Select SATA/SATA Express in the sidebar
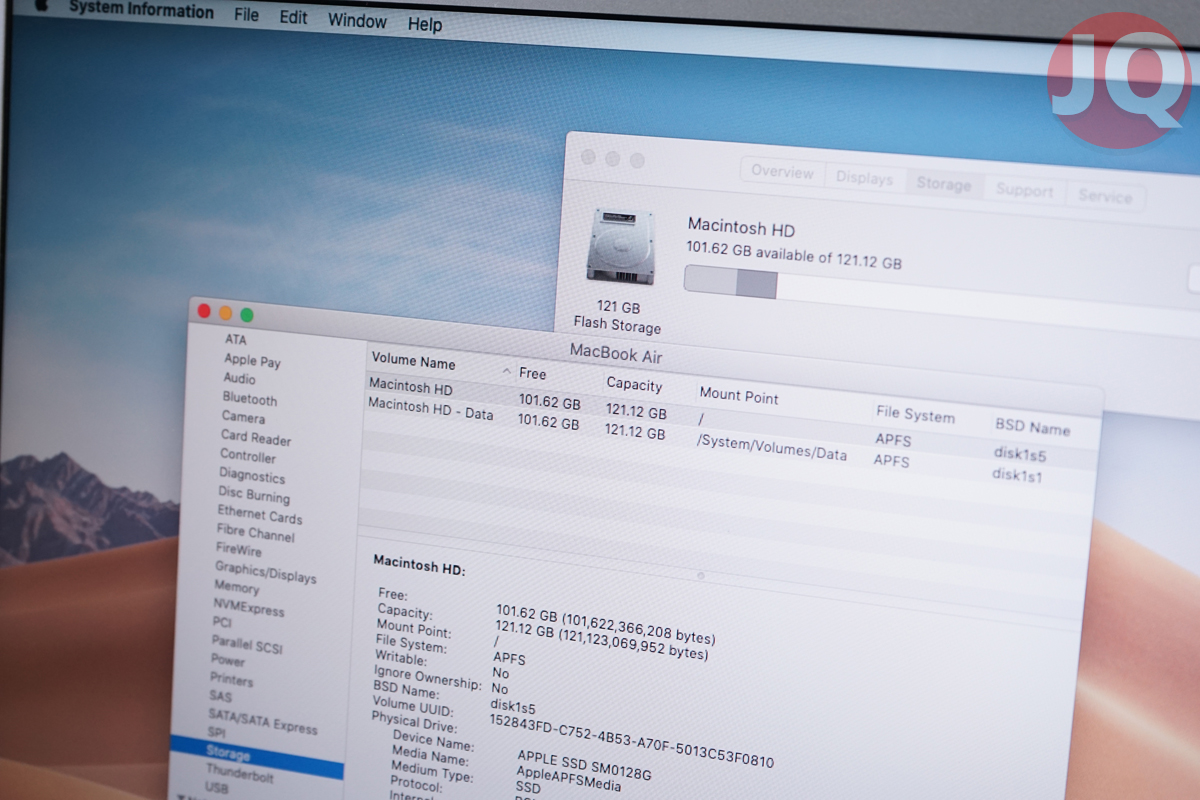The height and width of the screenshot is (800, 1200). (262, 721)
